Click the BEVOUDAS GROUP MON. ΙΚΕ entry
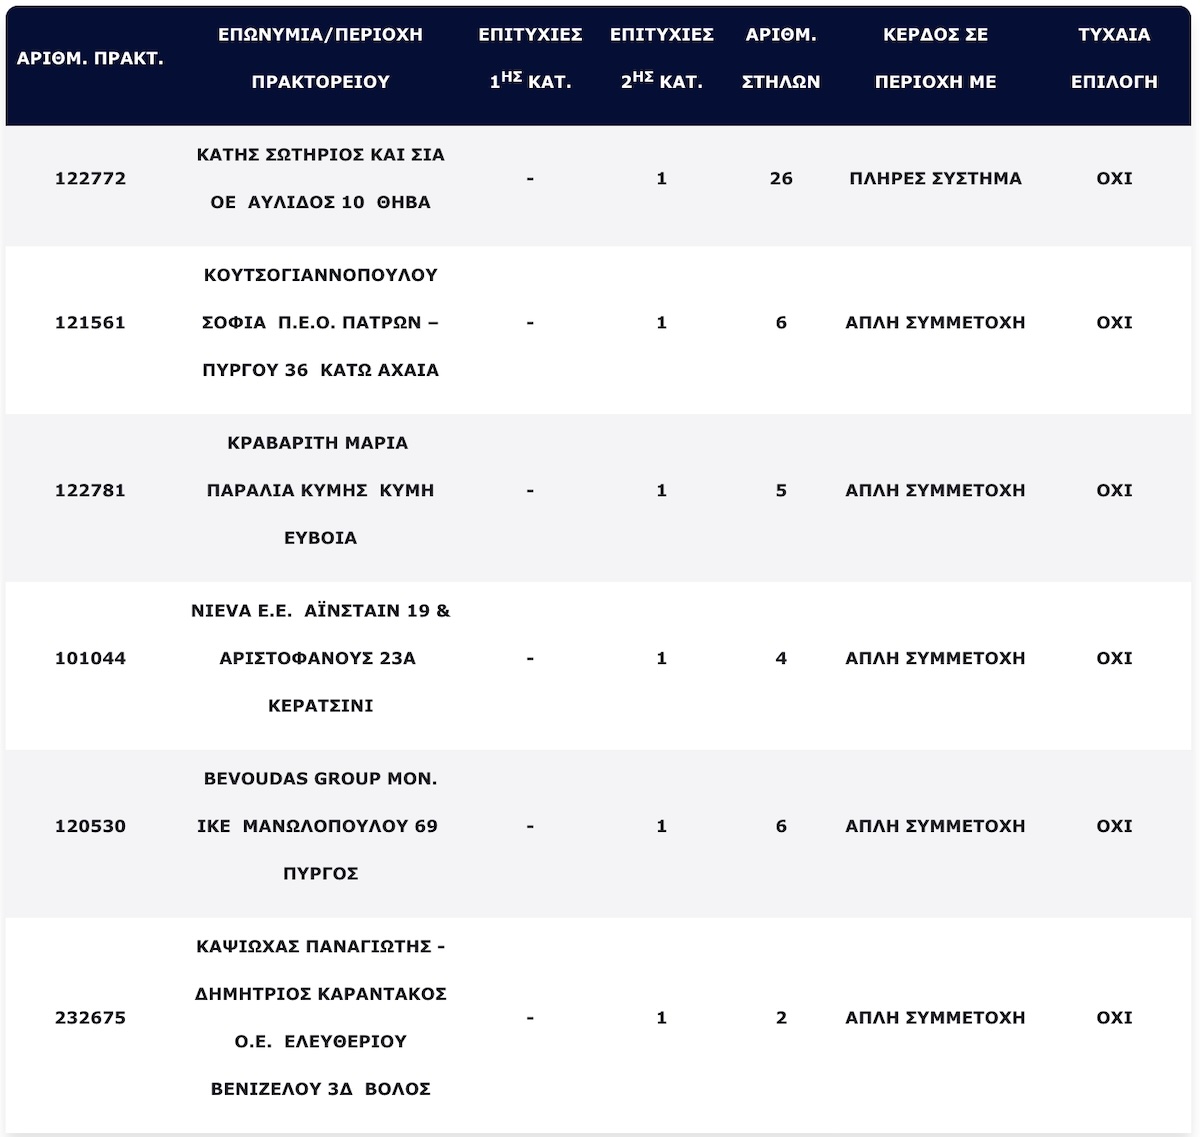This screenshot has height=1137, width=1200. [x=320, y=826]
